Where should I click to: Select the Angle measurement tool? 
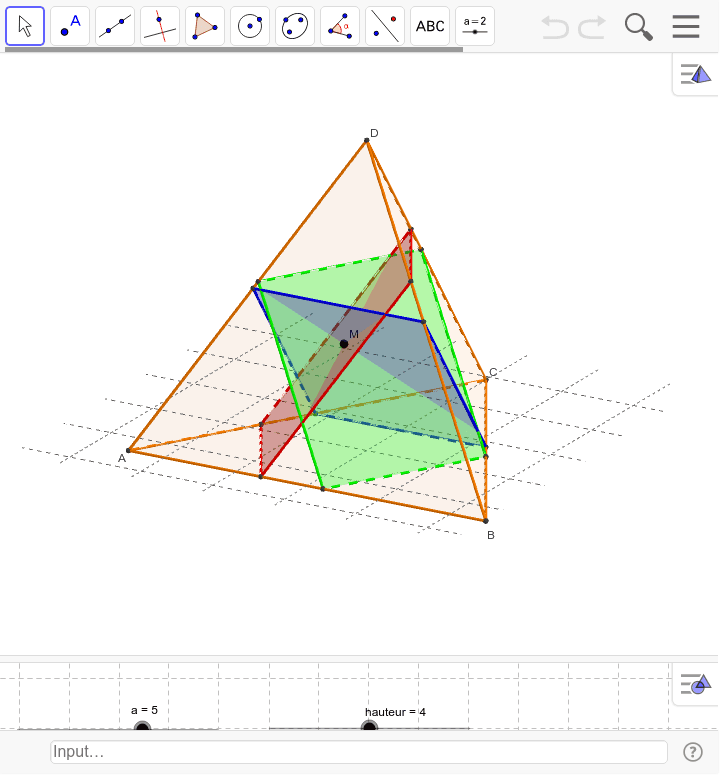click(339, 26)
